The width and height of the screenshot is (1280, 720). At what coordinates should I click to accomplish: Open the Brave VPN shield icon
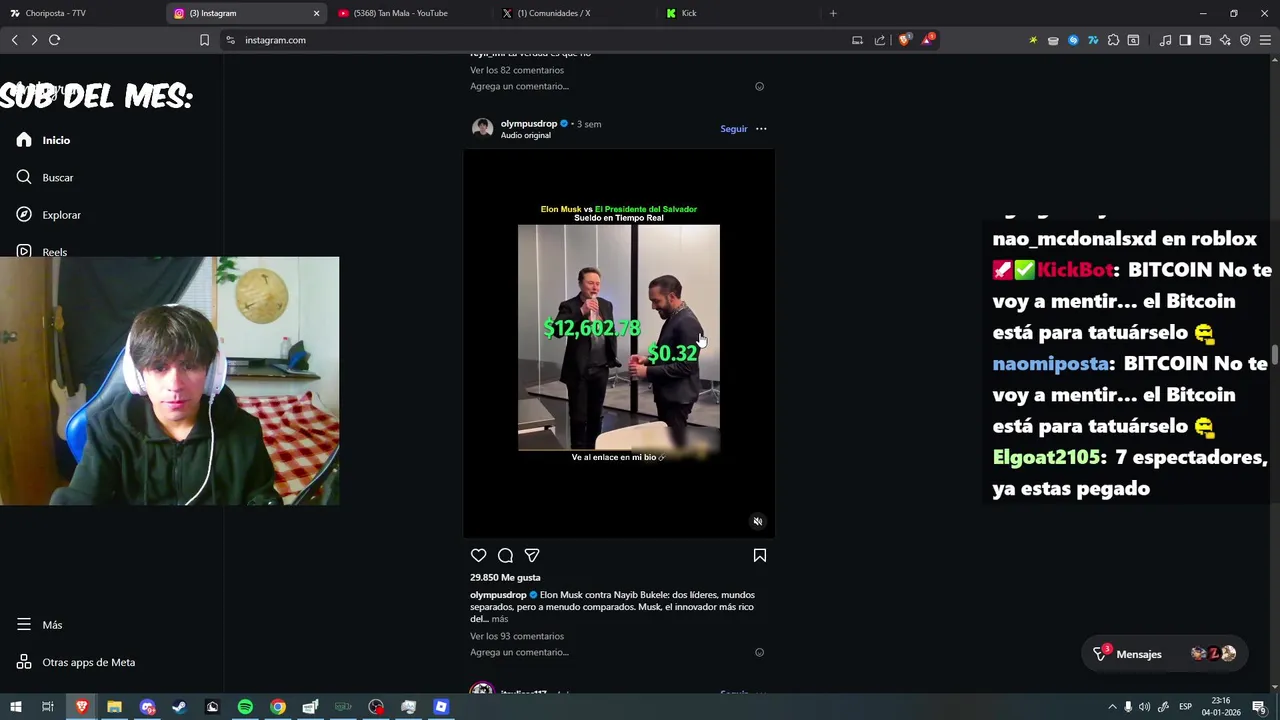tap(1245, 40)
